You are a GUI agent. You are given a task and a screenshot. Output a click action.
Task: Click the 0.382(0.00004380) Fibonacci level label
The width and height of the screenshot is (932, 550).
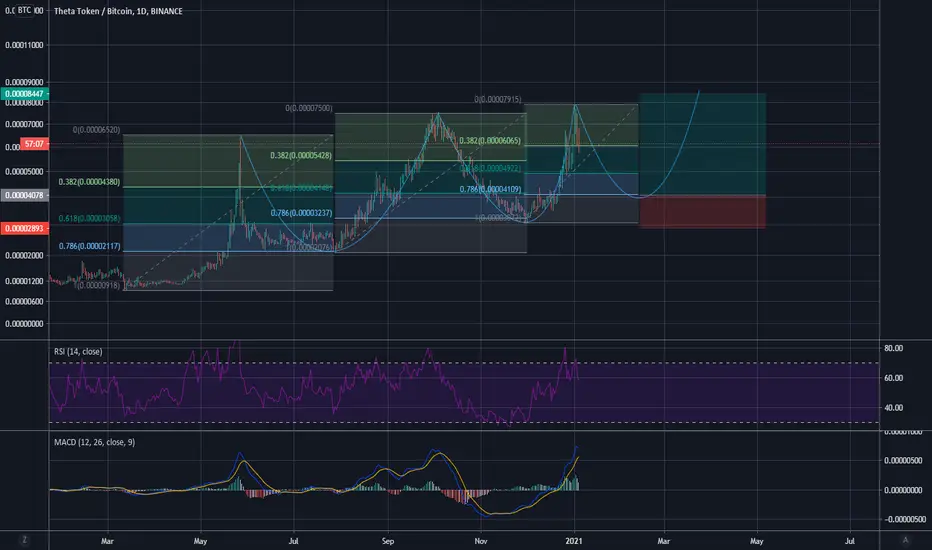point(89,182)
